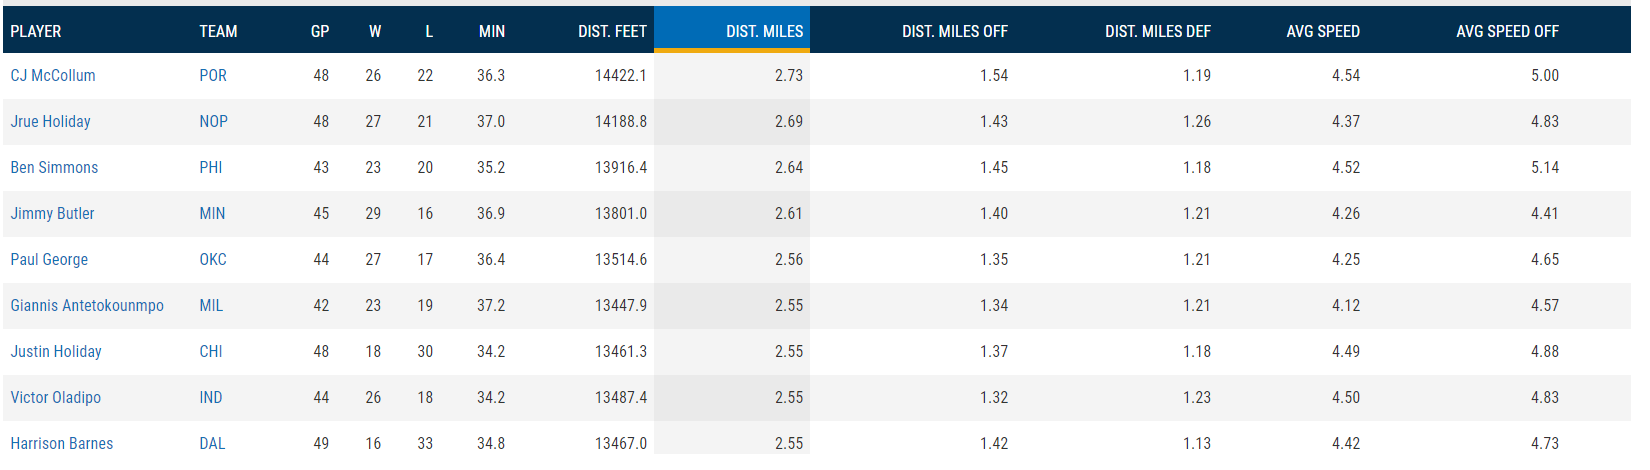Sort by DIST. MILES DEF header
1650x470 pixels.
1157,32
